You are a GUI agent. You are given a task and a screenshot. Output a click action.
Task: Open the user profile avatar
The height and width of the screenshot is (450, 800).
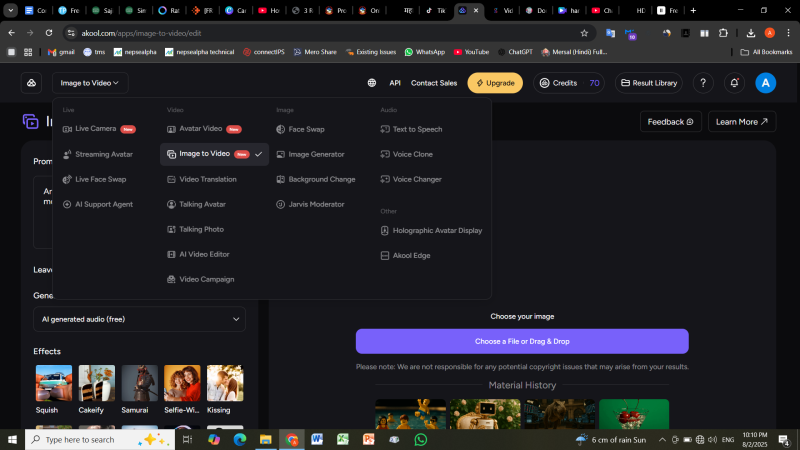click(766, 83)
